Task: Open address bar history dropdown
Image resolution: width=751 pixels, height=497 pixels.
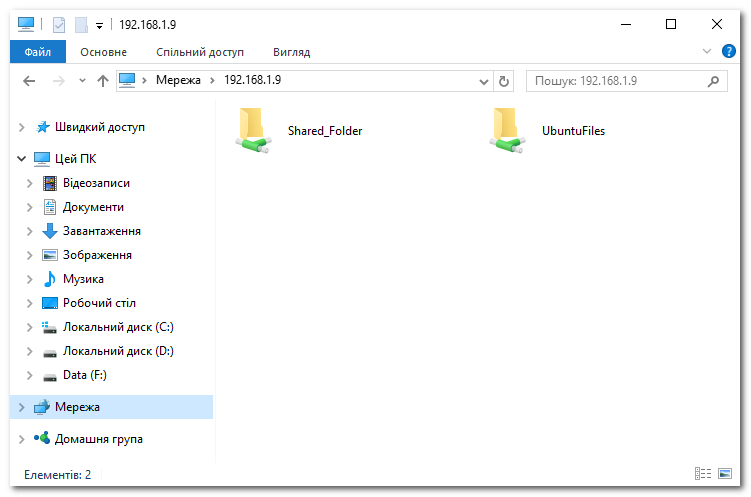Action: (x=484, y=81)
